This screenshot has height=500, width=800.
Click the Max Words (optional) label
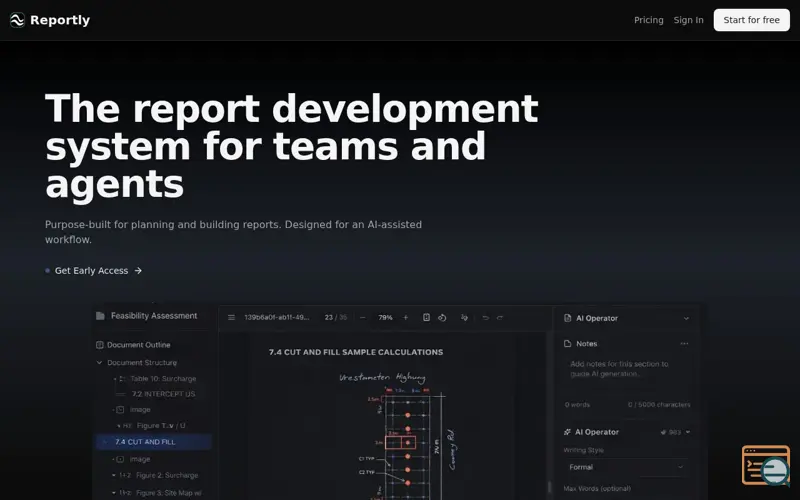click(x=597, y=488)
